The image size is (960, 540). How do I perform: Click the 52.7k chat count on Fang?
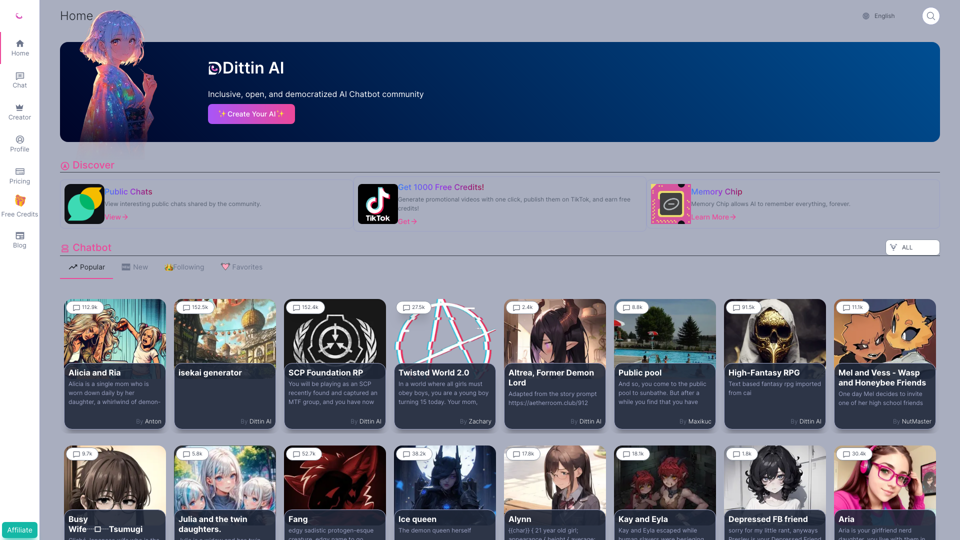304,454
